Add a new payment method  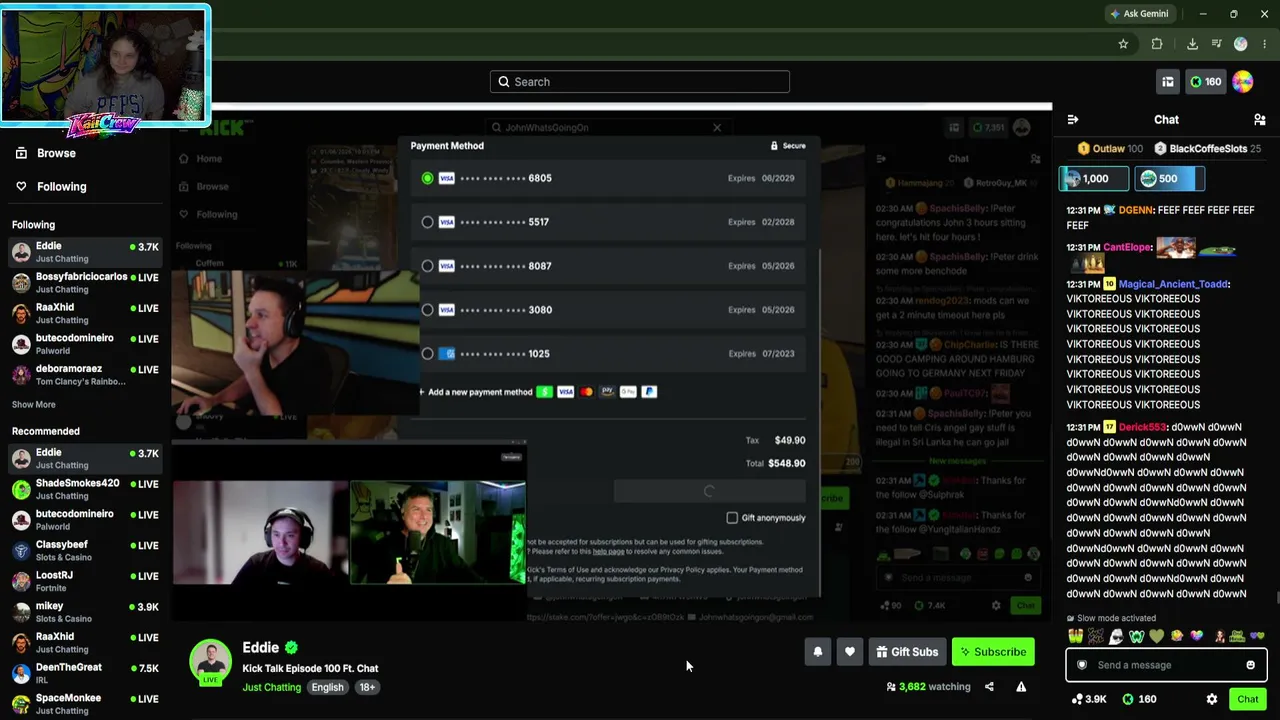tap(476, 392)
